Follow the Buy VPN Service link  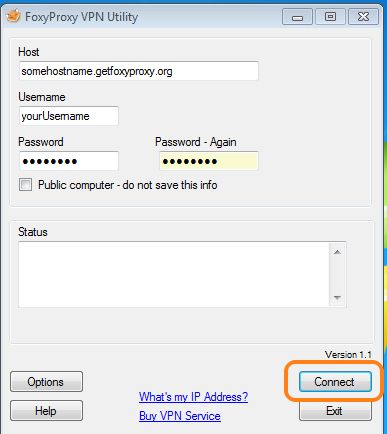tap(180, 416)
